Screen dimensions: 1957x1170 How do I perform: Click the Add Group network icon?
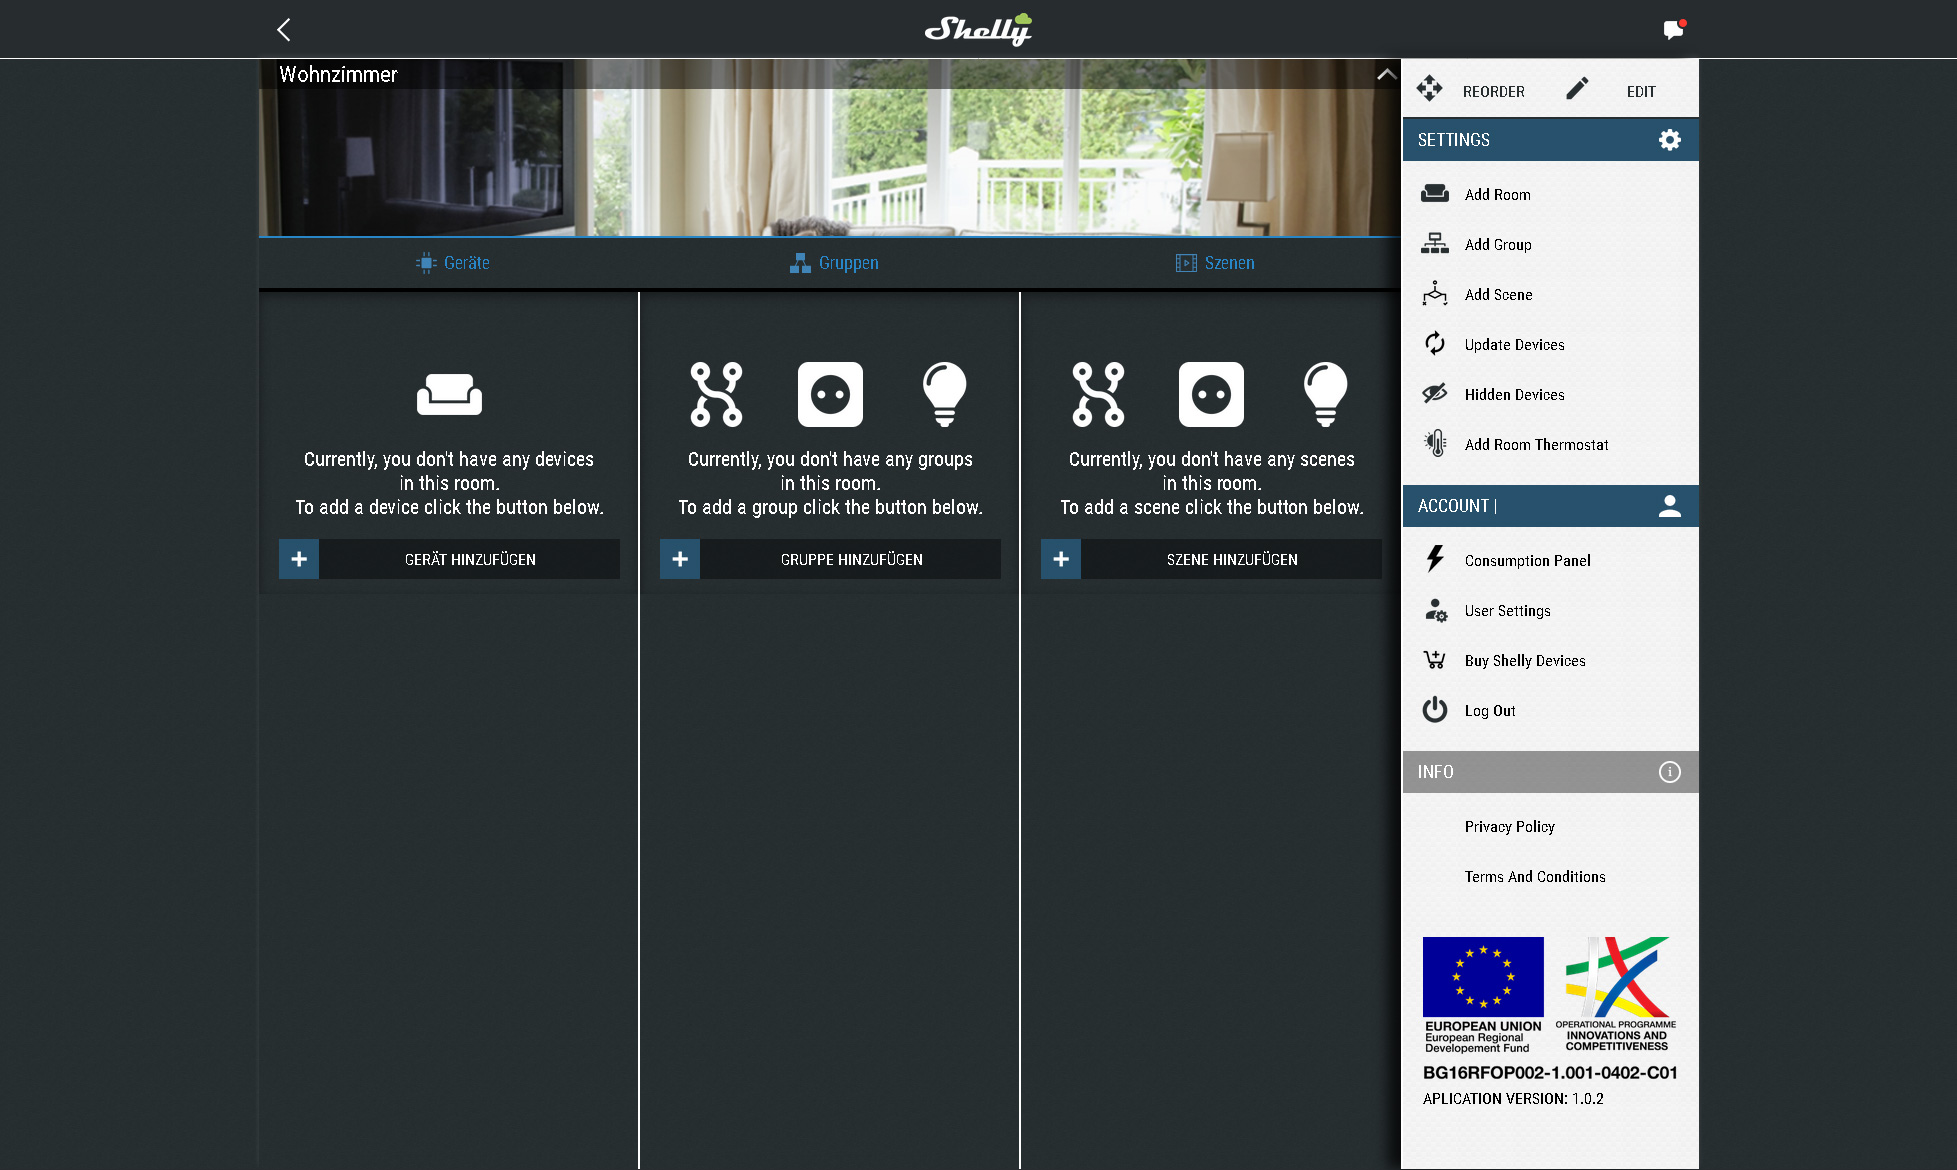pos(1435,243)
